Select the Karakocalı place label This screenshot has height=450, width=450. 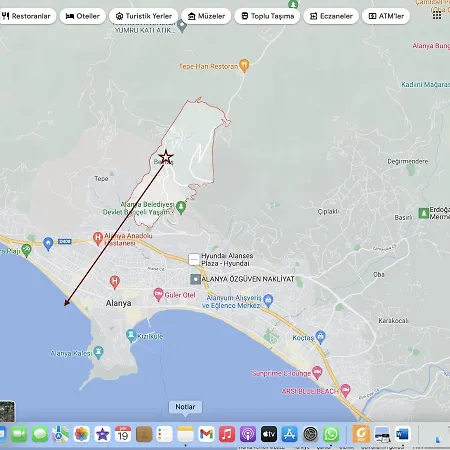(x=393, y=321)
